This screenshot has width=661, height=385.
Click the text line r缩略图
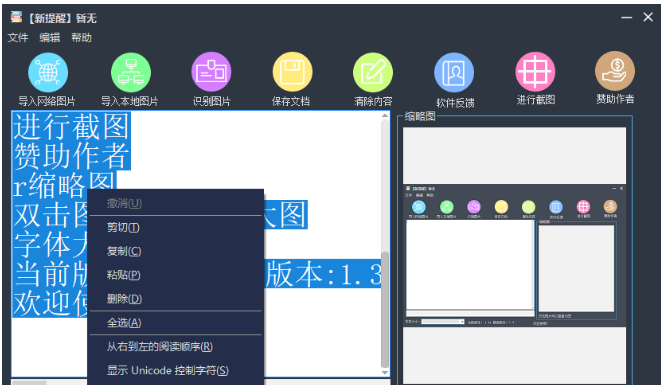(64, 185)
